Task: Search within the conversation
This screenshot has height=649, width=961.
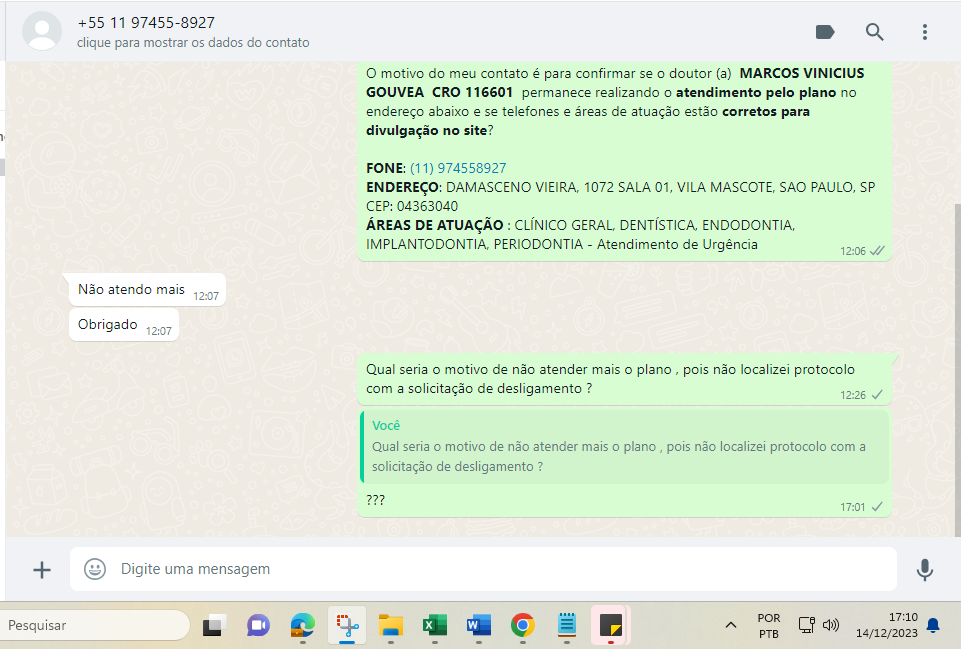Action: [x=875, y=32]
